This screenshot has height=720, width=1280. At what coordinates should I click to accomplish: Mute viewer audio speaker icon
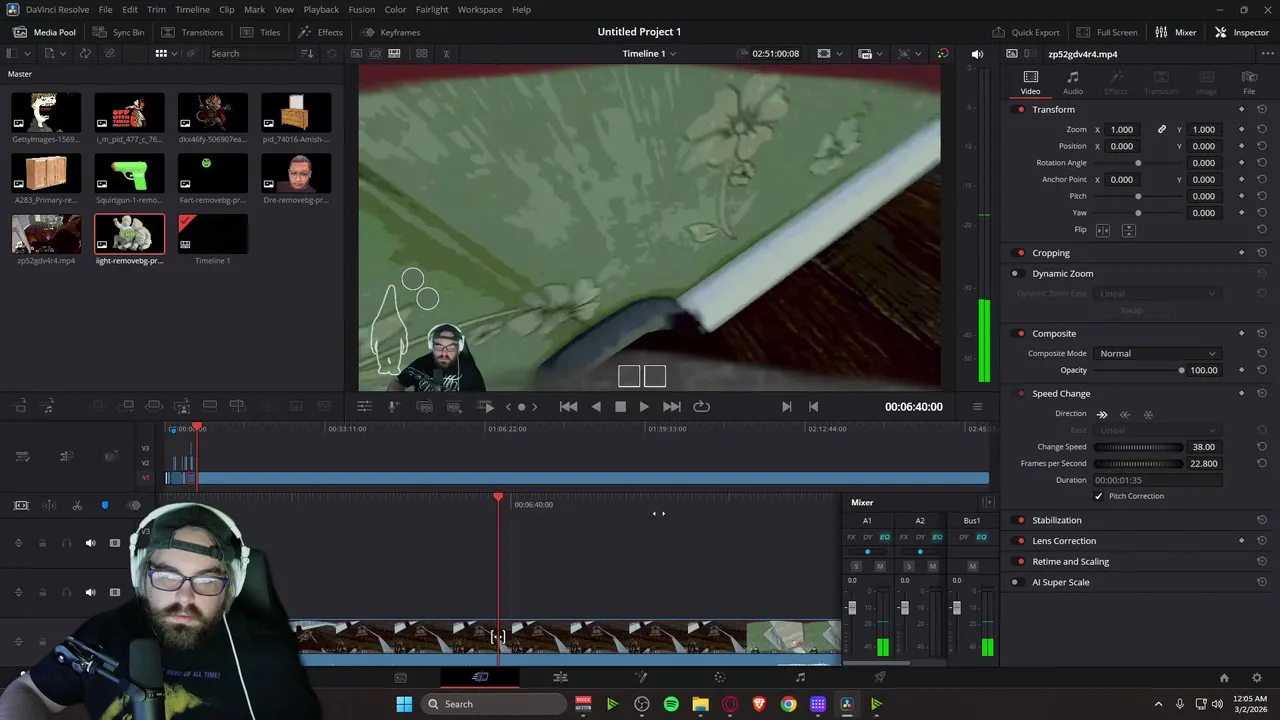pyautogui.click(x=977, y=53)
